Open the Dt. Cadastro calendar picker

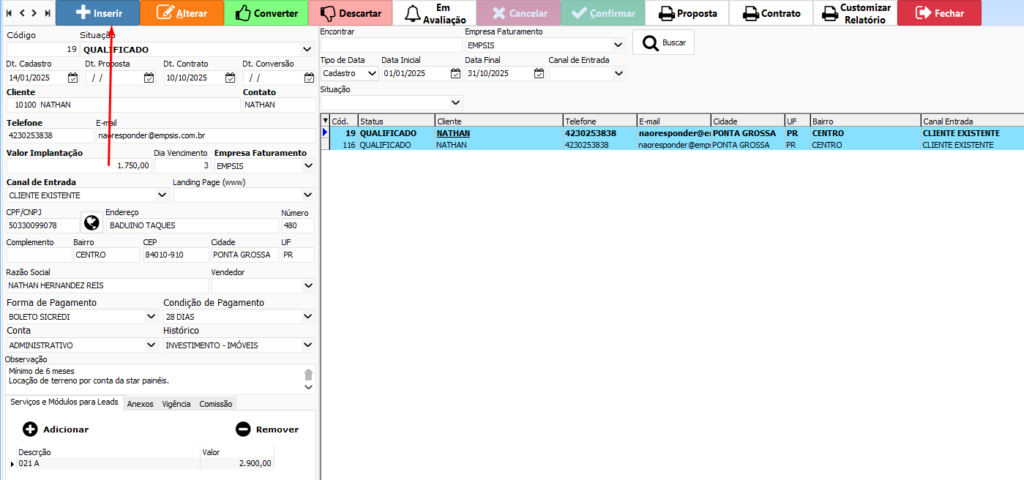point(70,77)
